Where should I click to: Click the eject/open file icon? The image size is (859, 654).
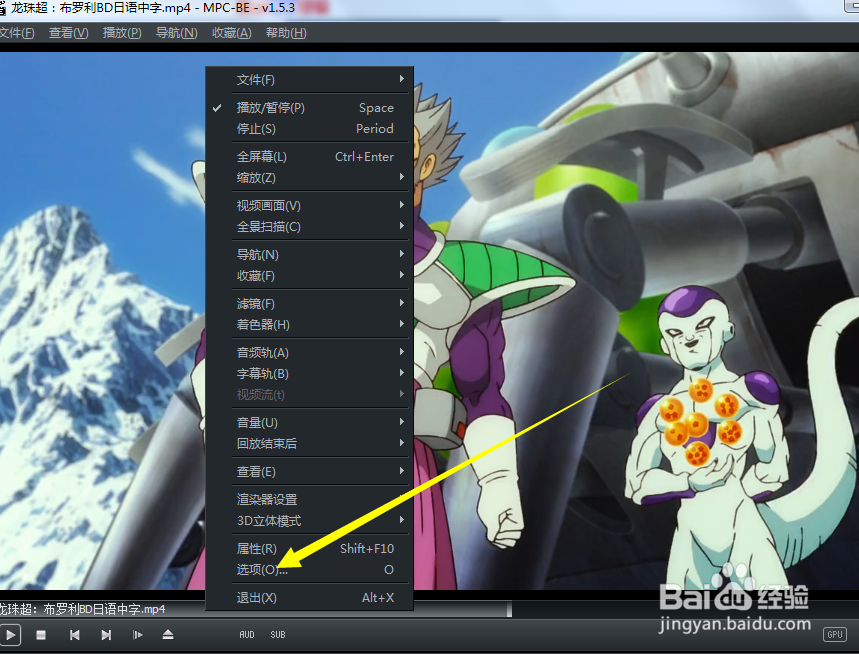point(168,635)
